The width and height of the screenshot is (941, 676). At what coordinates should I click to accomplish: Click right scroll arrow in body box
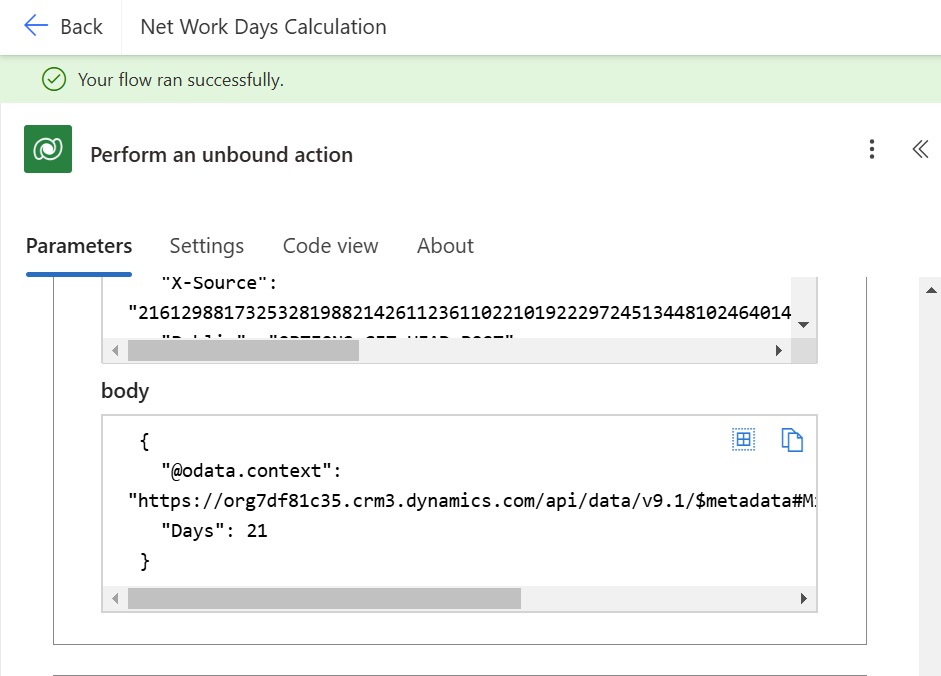[804, 599]
